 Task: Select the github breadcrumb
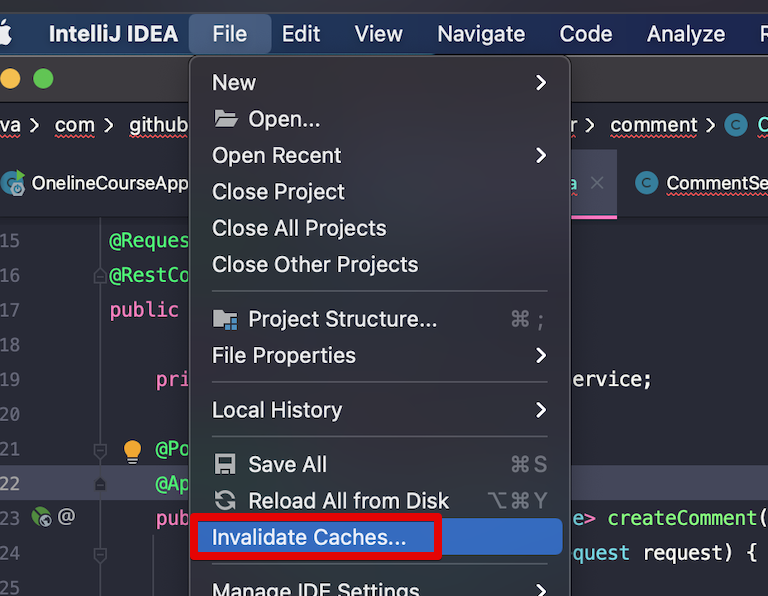click(x=159, y=125)
